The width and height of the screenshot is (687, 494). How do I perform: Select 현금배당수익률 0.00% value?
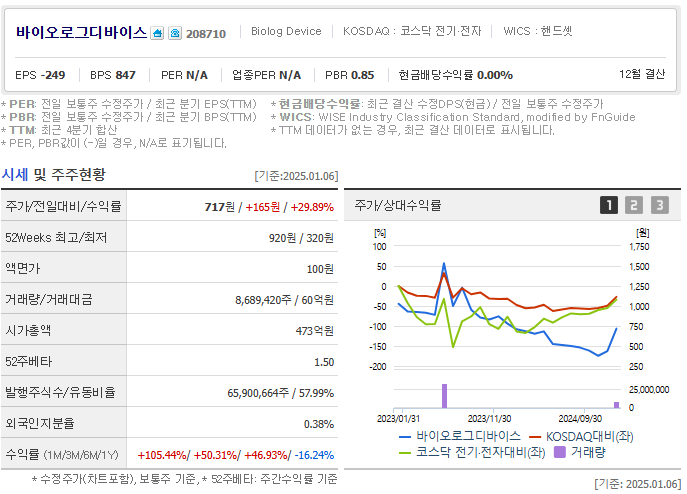click(x=455, y=75)
